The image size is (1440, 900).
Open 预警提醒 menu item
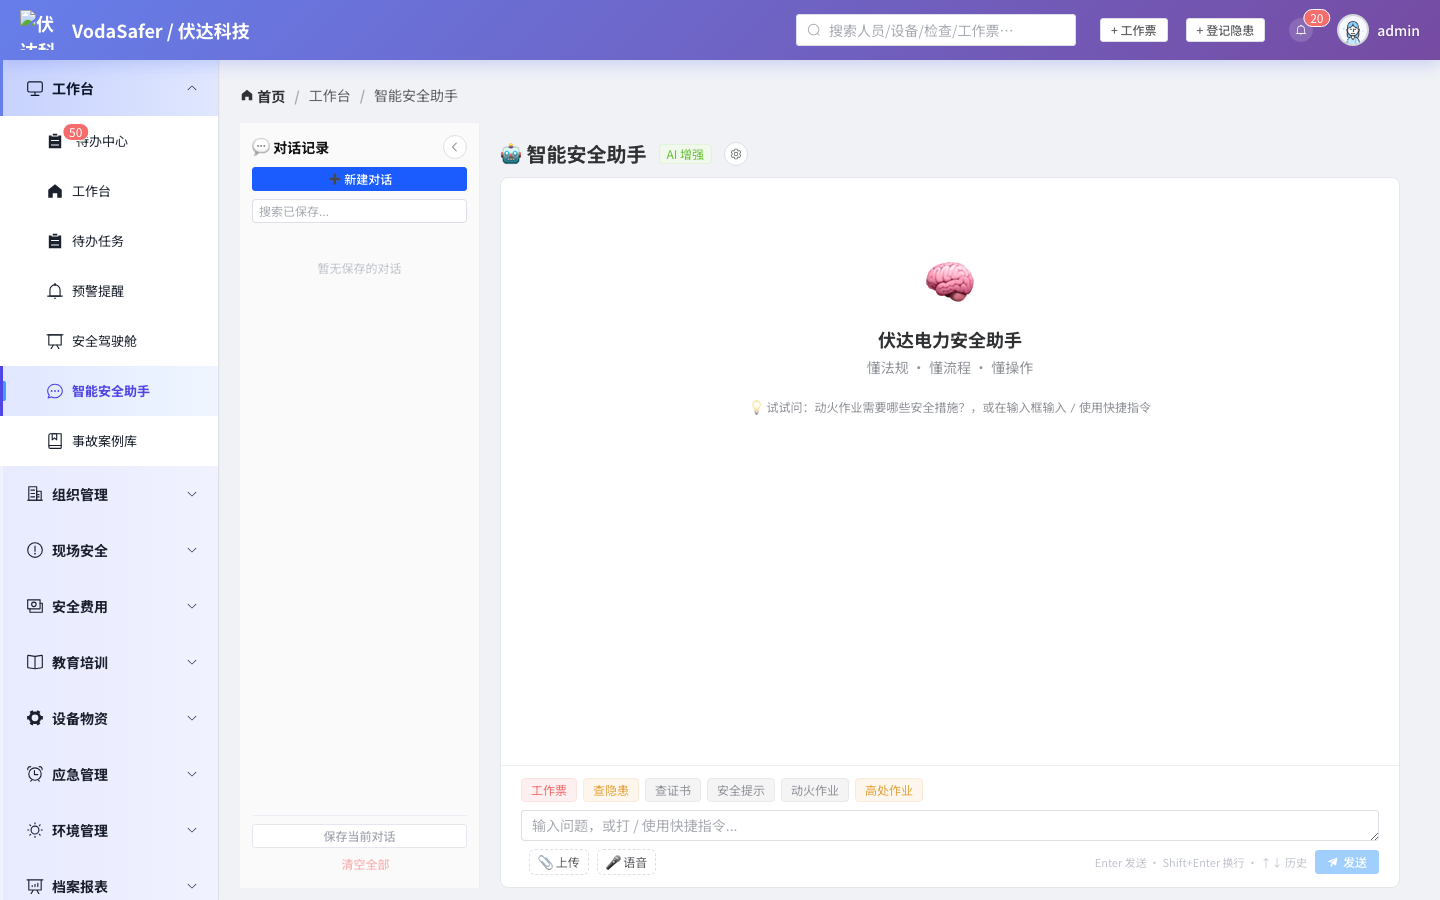coord(109,291)
